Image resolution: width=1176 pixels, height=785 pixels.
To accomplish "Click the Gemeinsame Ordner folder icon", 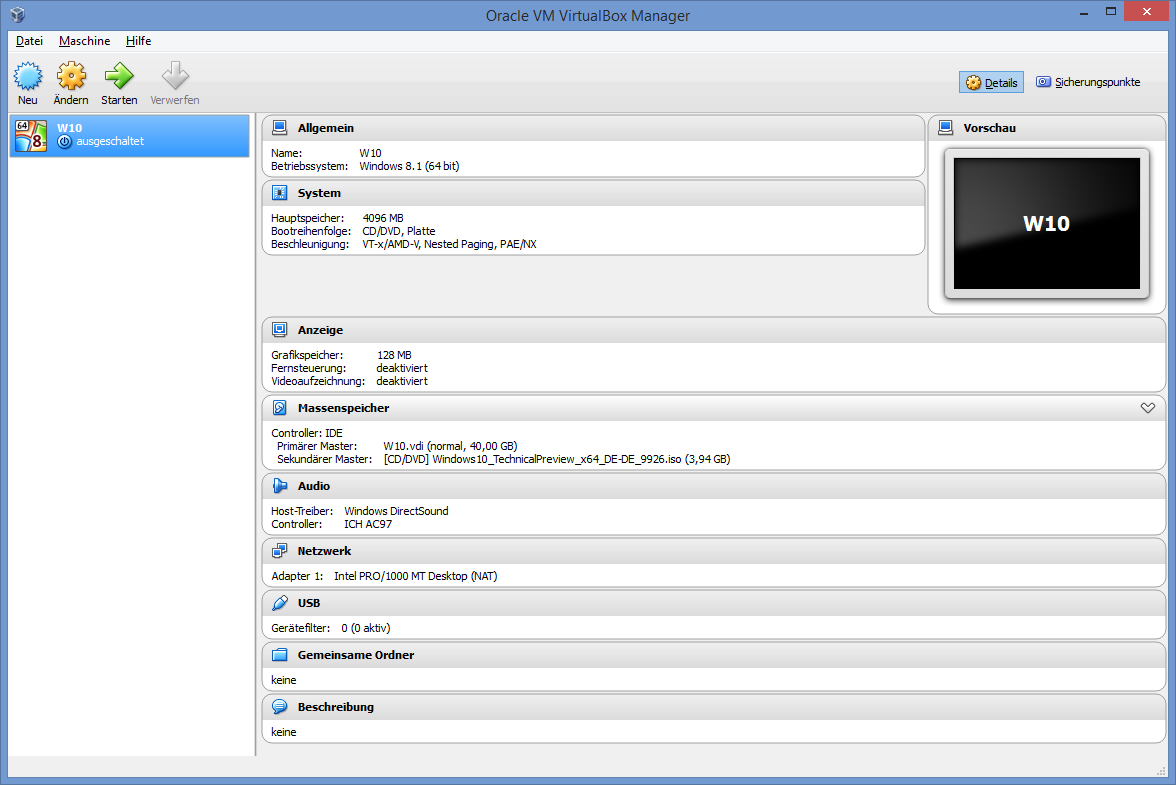I will (x=280, y=655).
